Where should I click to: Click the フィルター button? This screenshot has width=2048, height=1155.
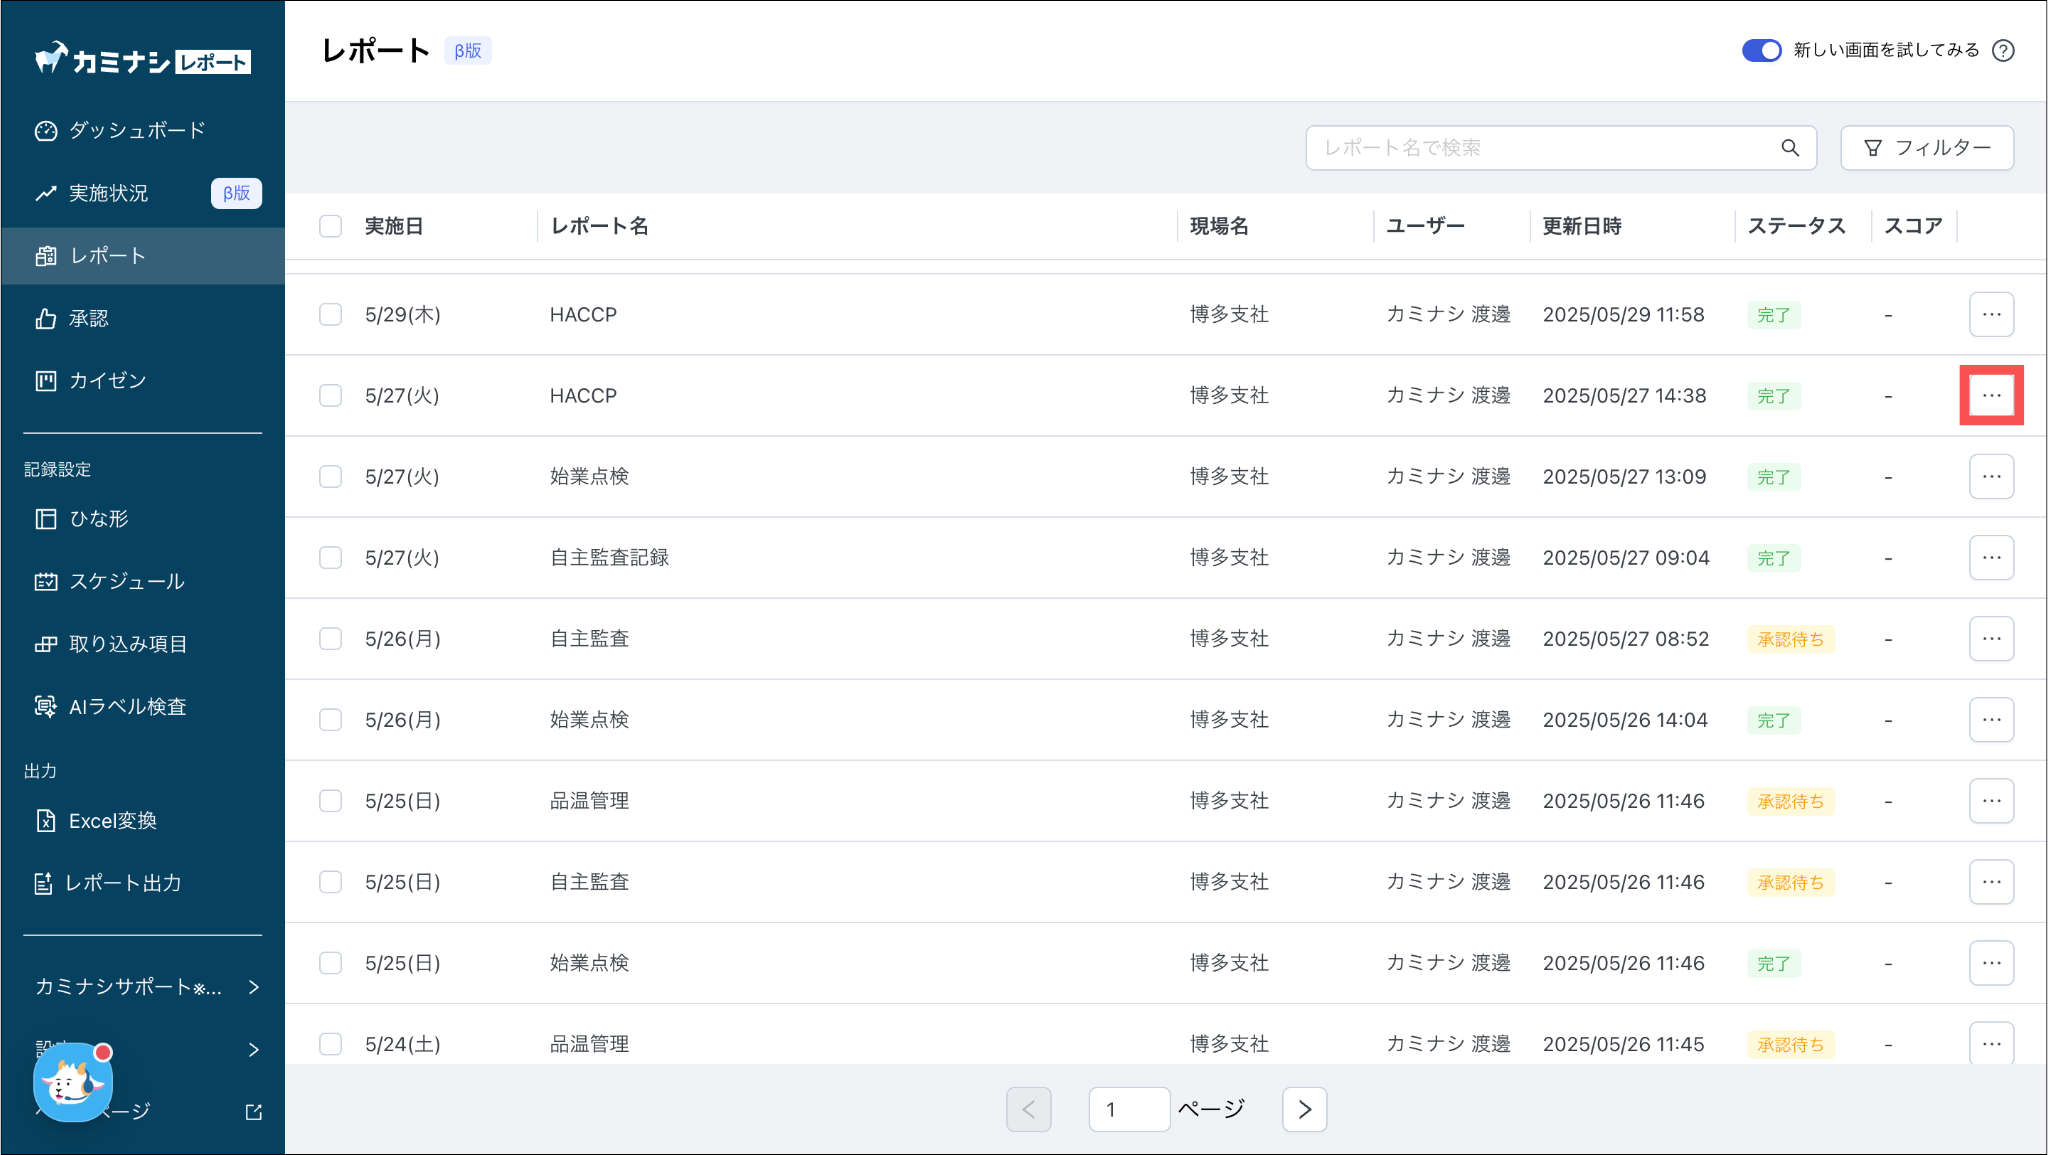pyautogui.click(x=1927, y=148)
